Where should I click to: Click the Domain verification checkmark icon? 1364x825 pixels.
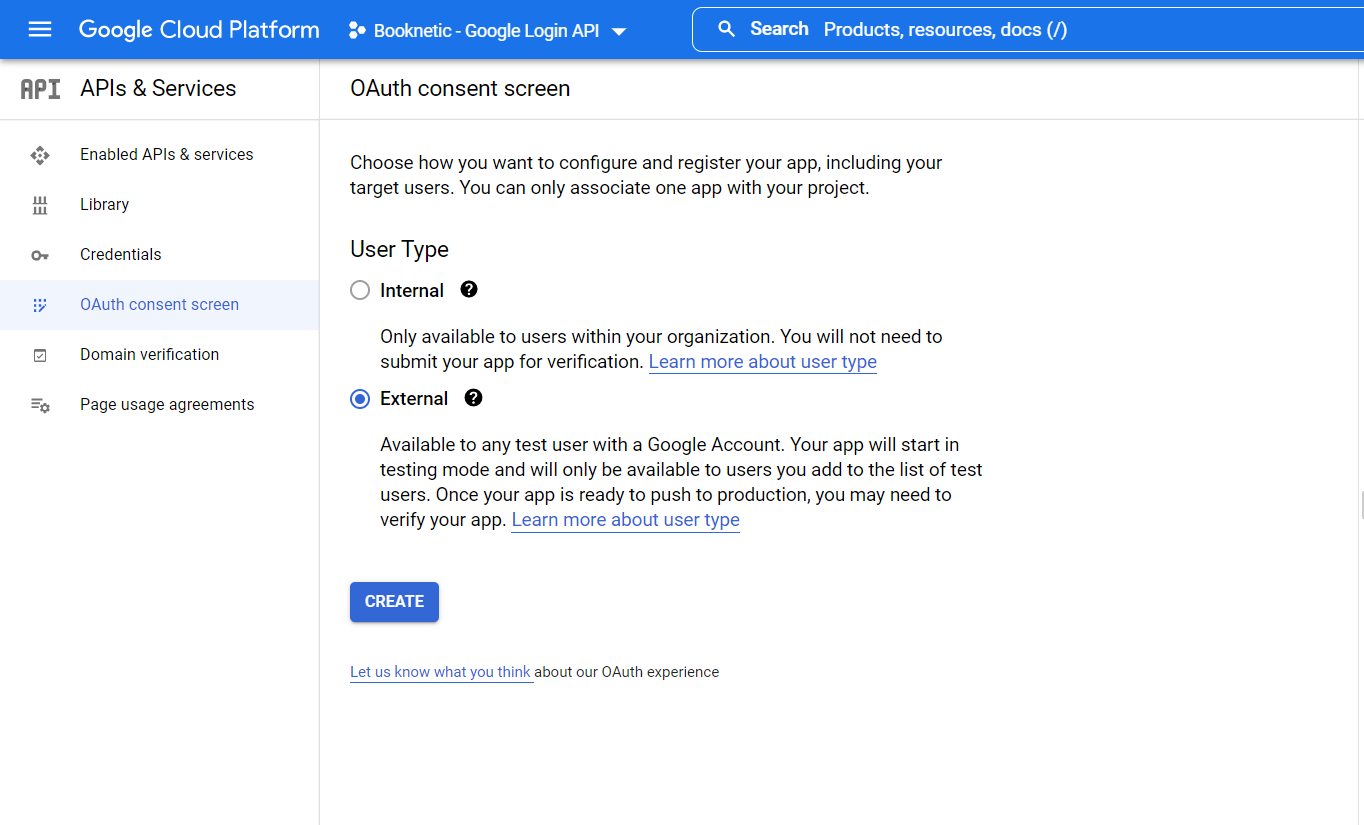click(40, 354)
